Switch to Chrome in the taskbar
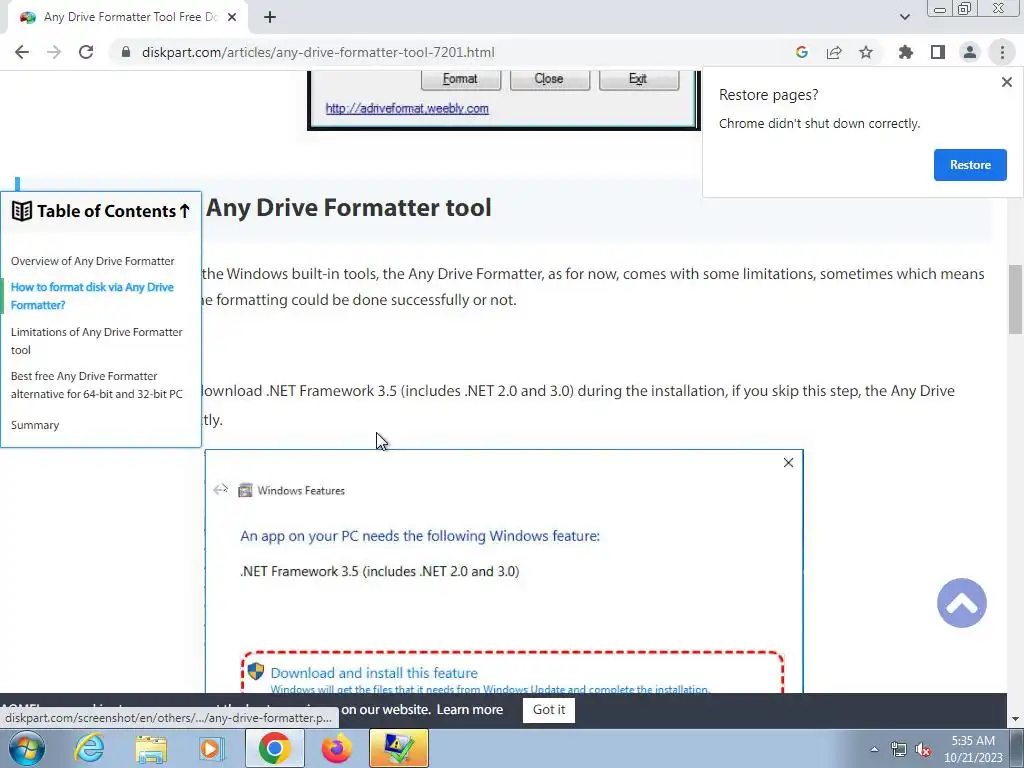Screen dimensions: 1024x768 274,748
